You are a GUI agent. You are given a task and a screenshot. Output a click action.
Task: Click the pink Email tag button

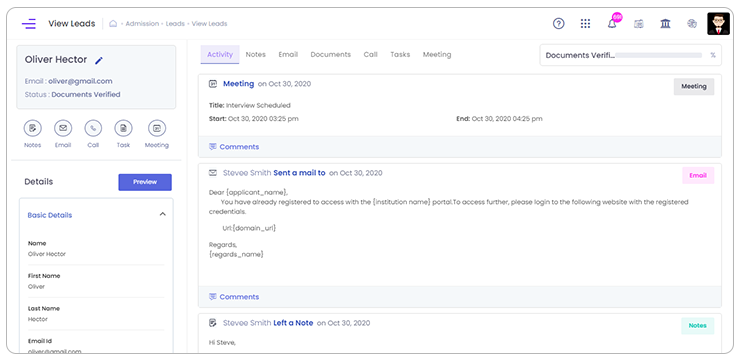click(698, 176)
